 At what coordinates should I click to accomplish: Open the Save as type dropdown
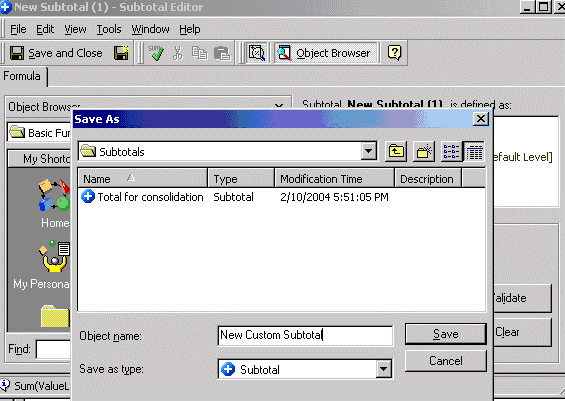pyautogui.click(x=384, y=369)
